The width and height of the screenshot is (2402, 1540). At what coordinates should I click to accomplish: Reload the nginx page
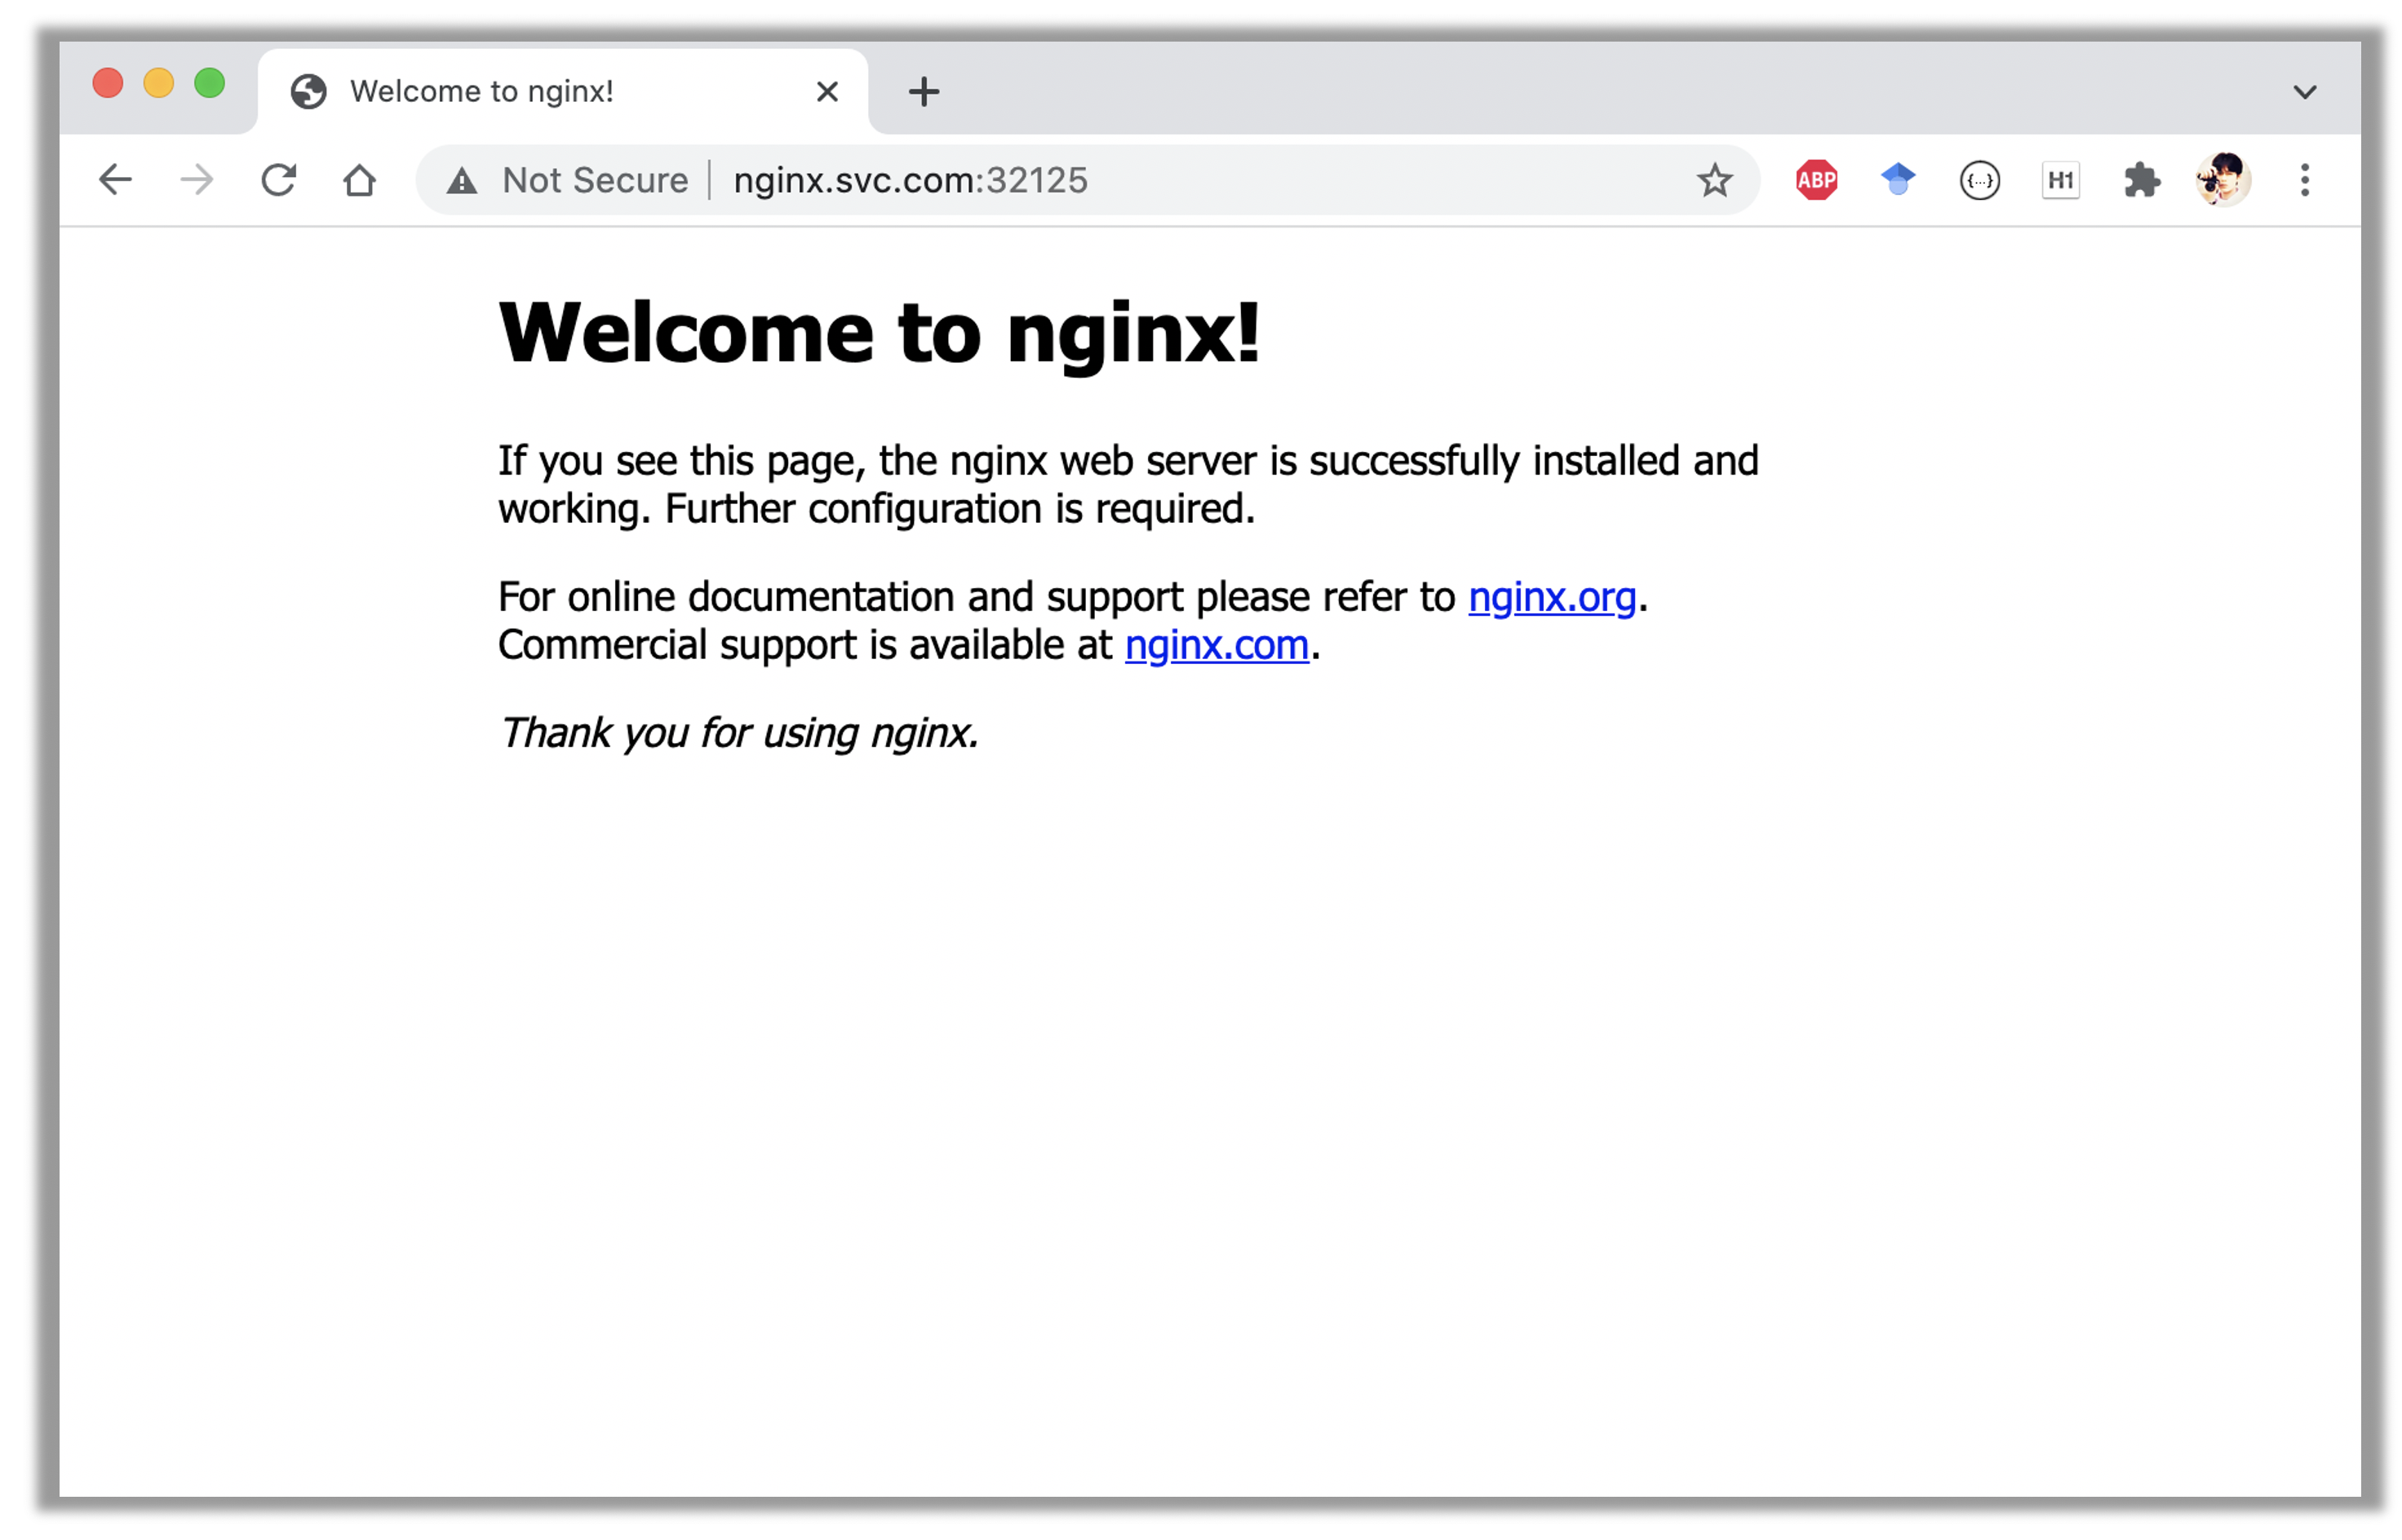point(279,180)
